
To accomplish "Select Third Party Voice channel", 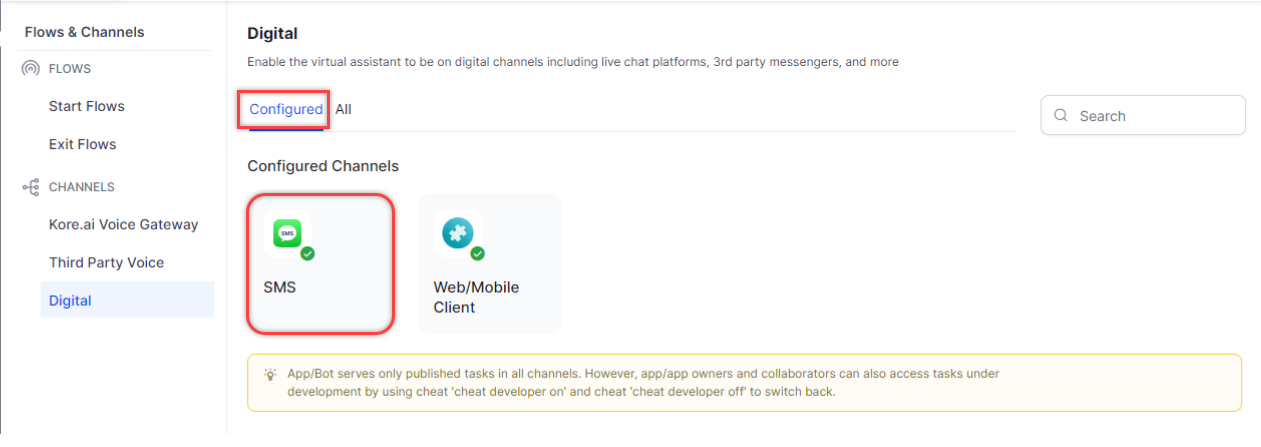I will click(x=106, y=262).
